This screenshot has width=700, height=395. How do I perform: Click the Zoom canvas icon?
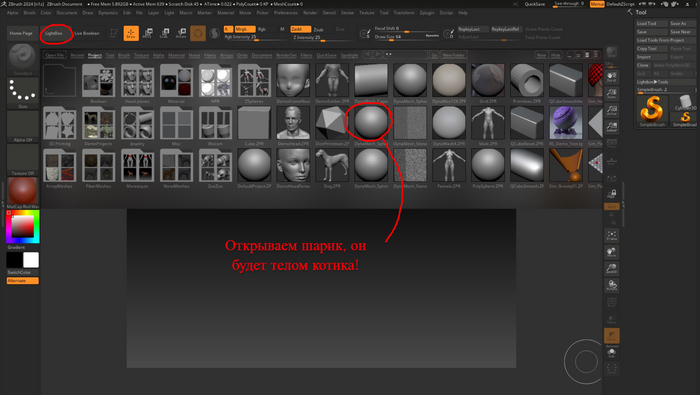click(x=612, y=93)
